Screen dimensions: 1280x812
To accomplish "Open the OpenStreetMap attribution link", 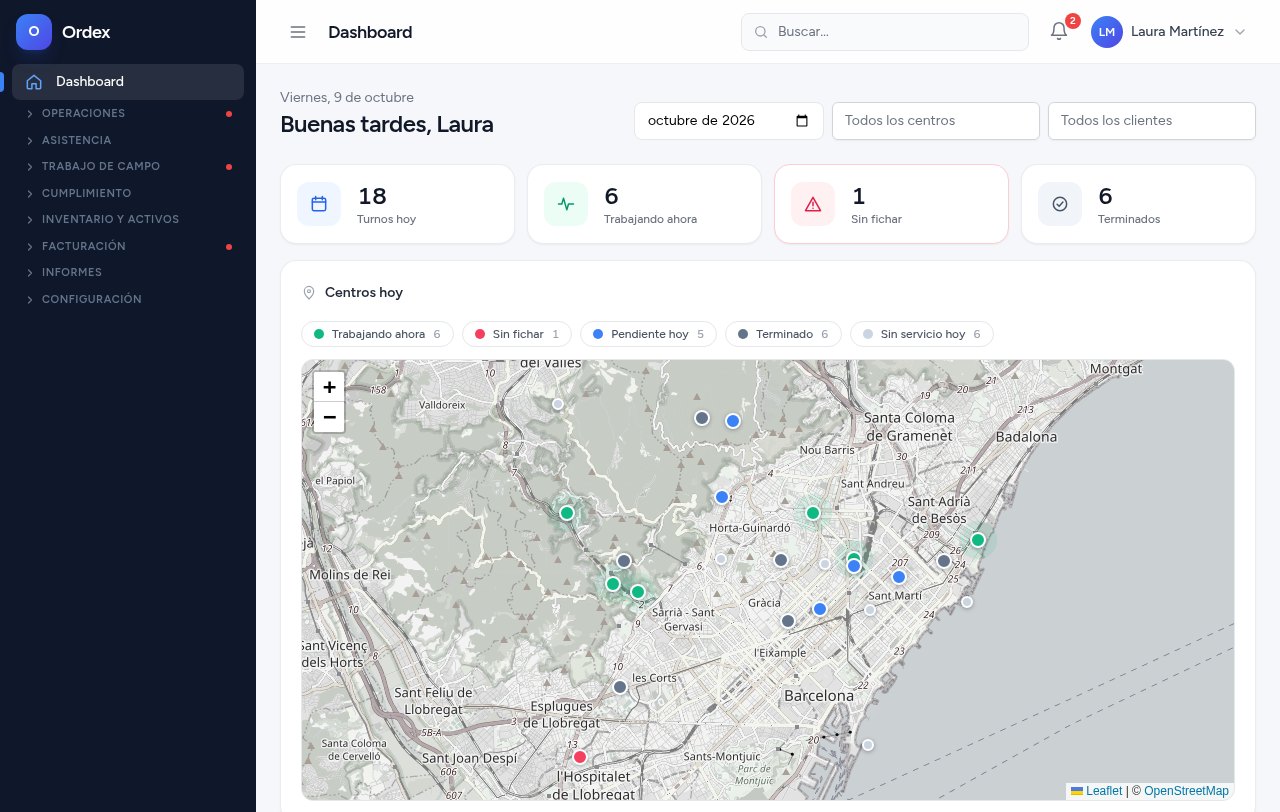I will click(x=1186, y=791).
